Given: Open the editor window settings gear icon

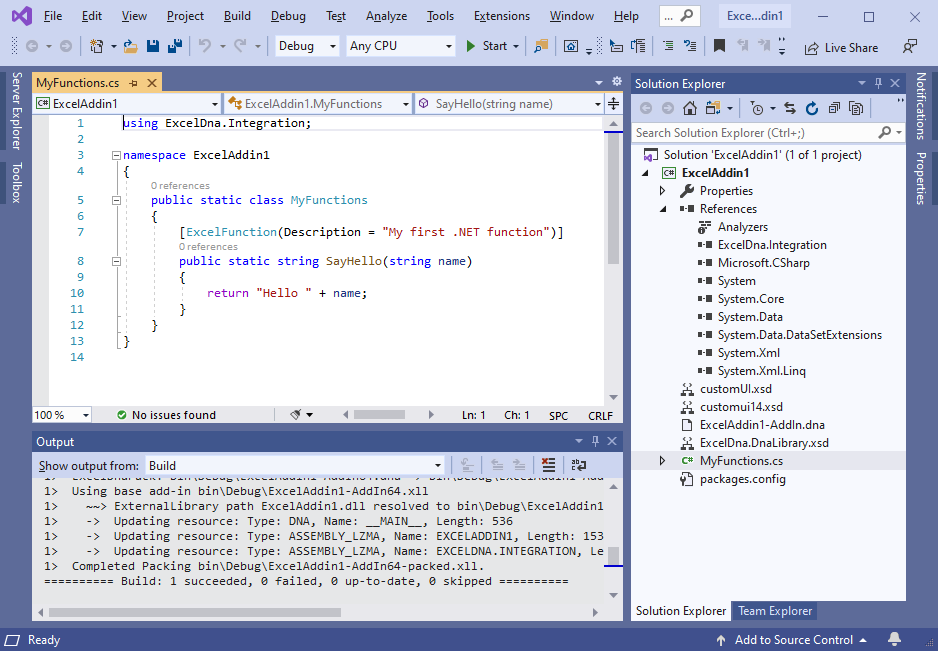Looking at the screenshot, I should point(617,82).
